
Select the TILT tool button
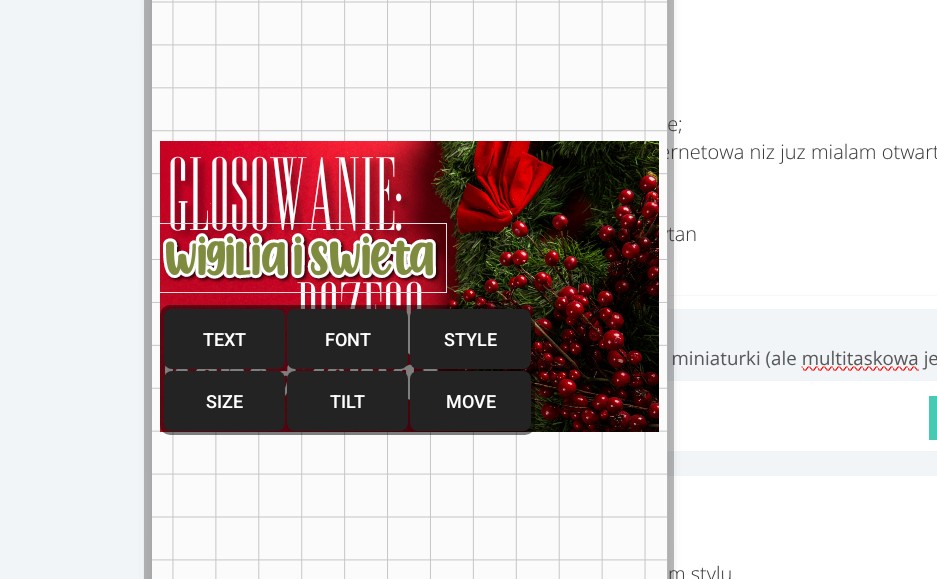[347, 402]
